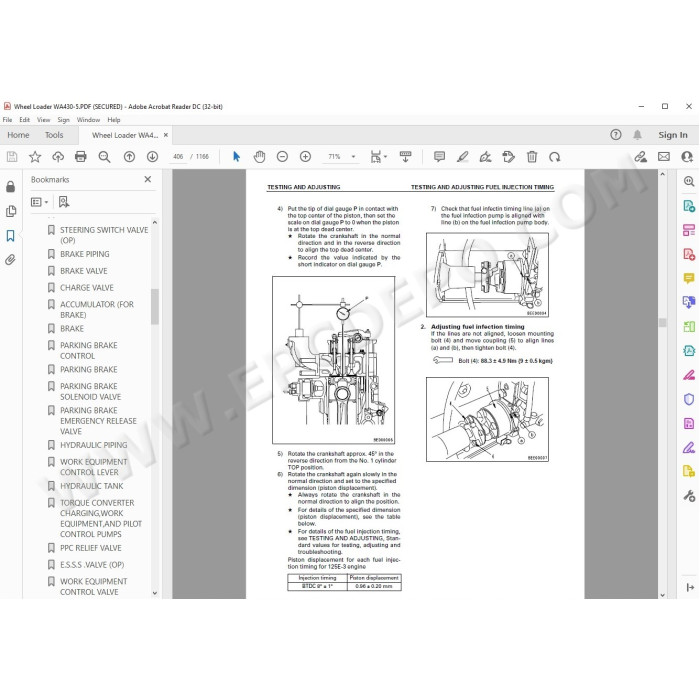Click the upload to cloud icon

coord(58,157)
